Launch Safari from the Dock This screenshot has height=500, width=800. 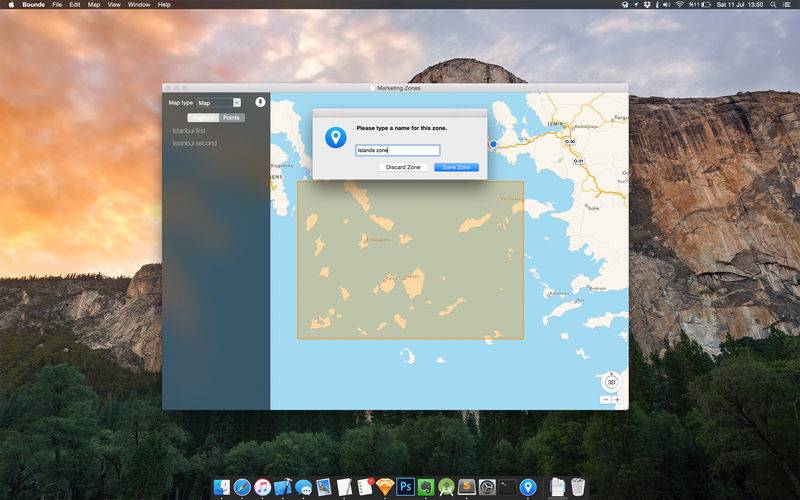(x=242, y=487)
